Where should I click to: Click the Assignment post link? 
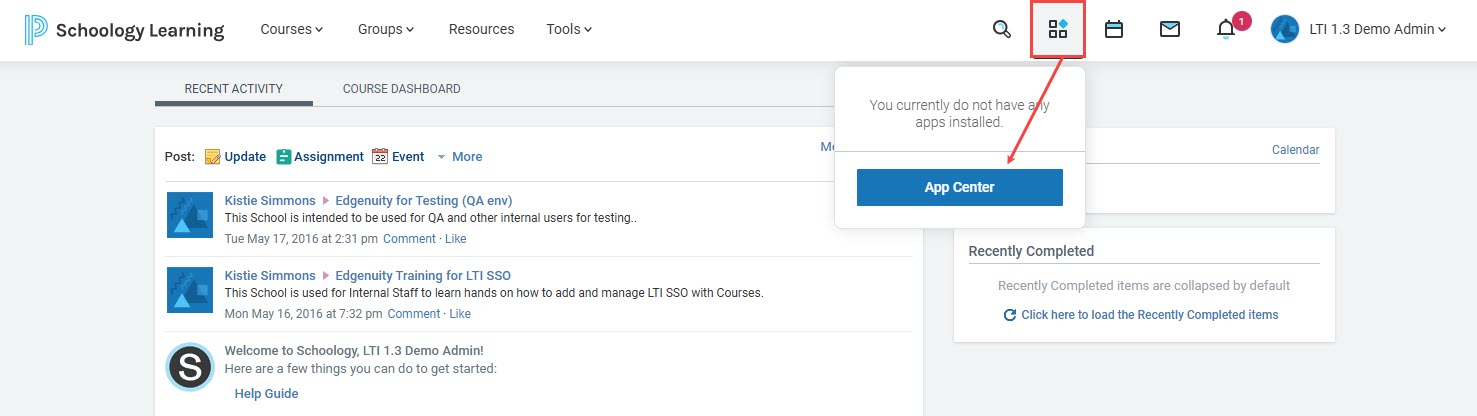point(329,157)
